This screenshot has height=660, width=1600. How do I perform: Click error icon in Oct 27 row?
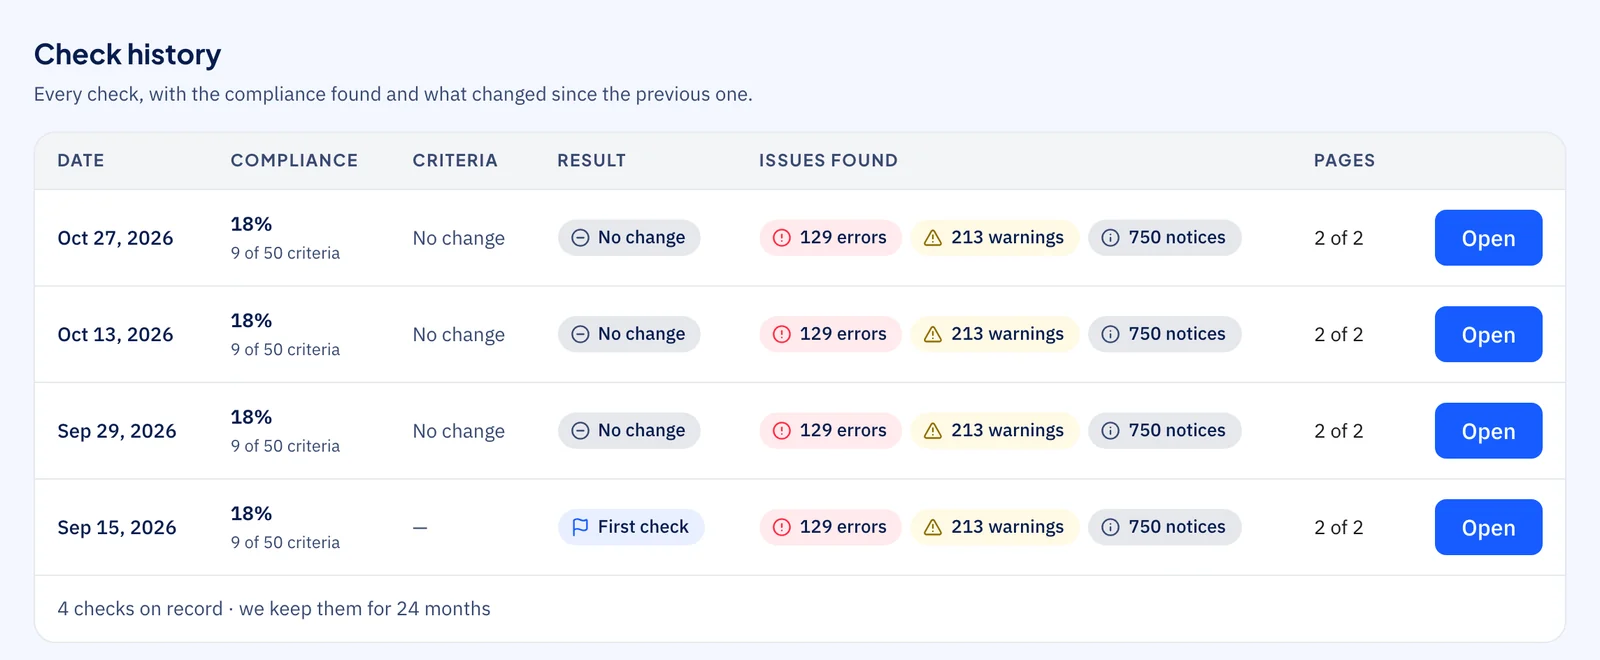coord(782,238)
